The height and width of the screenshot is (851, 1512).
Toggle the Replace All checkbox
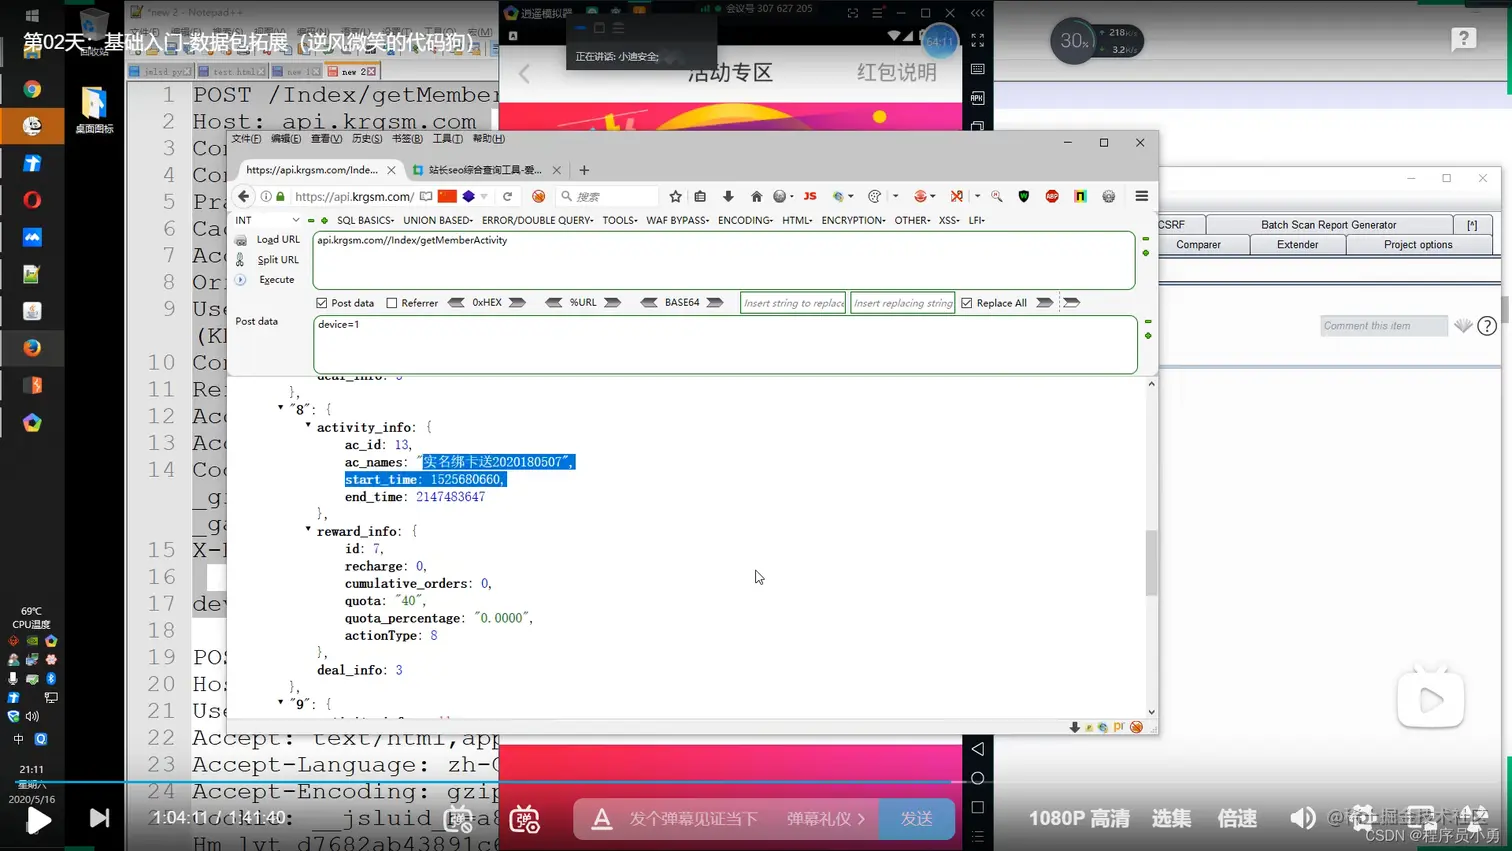tap(967, 303)
